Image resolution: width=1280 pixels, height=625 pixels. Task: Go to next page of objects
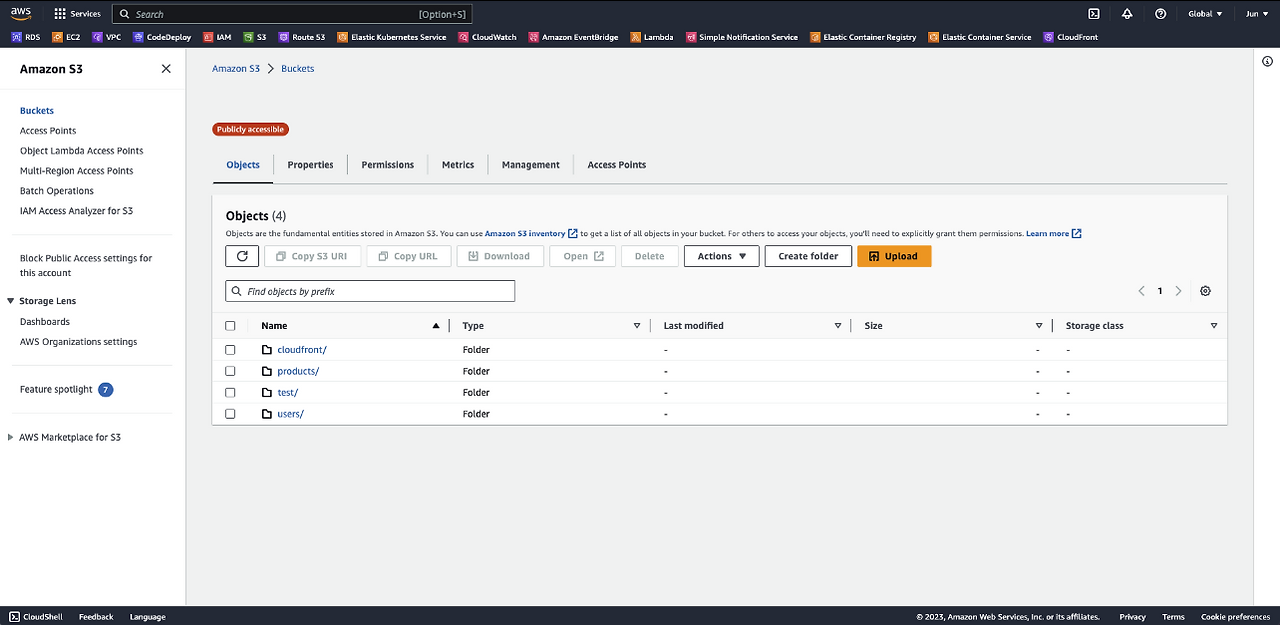(1179, 291)
